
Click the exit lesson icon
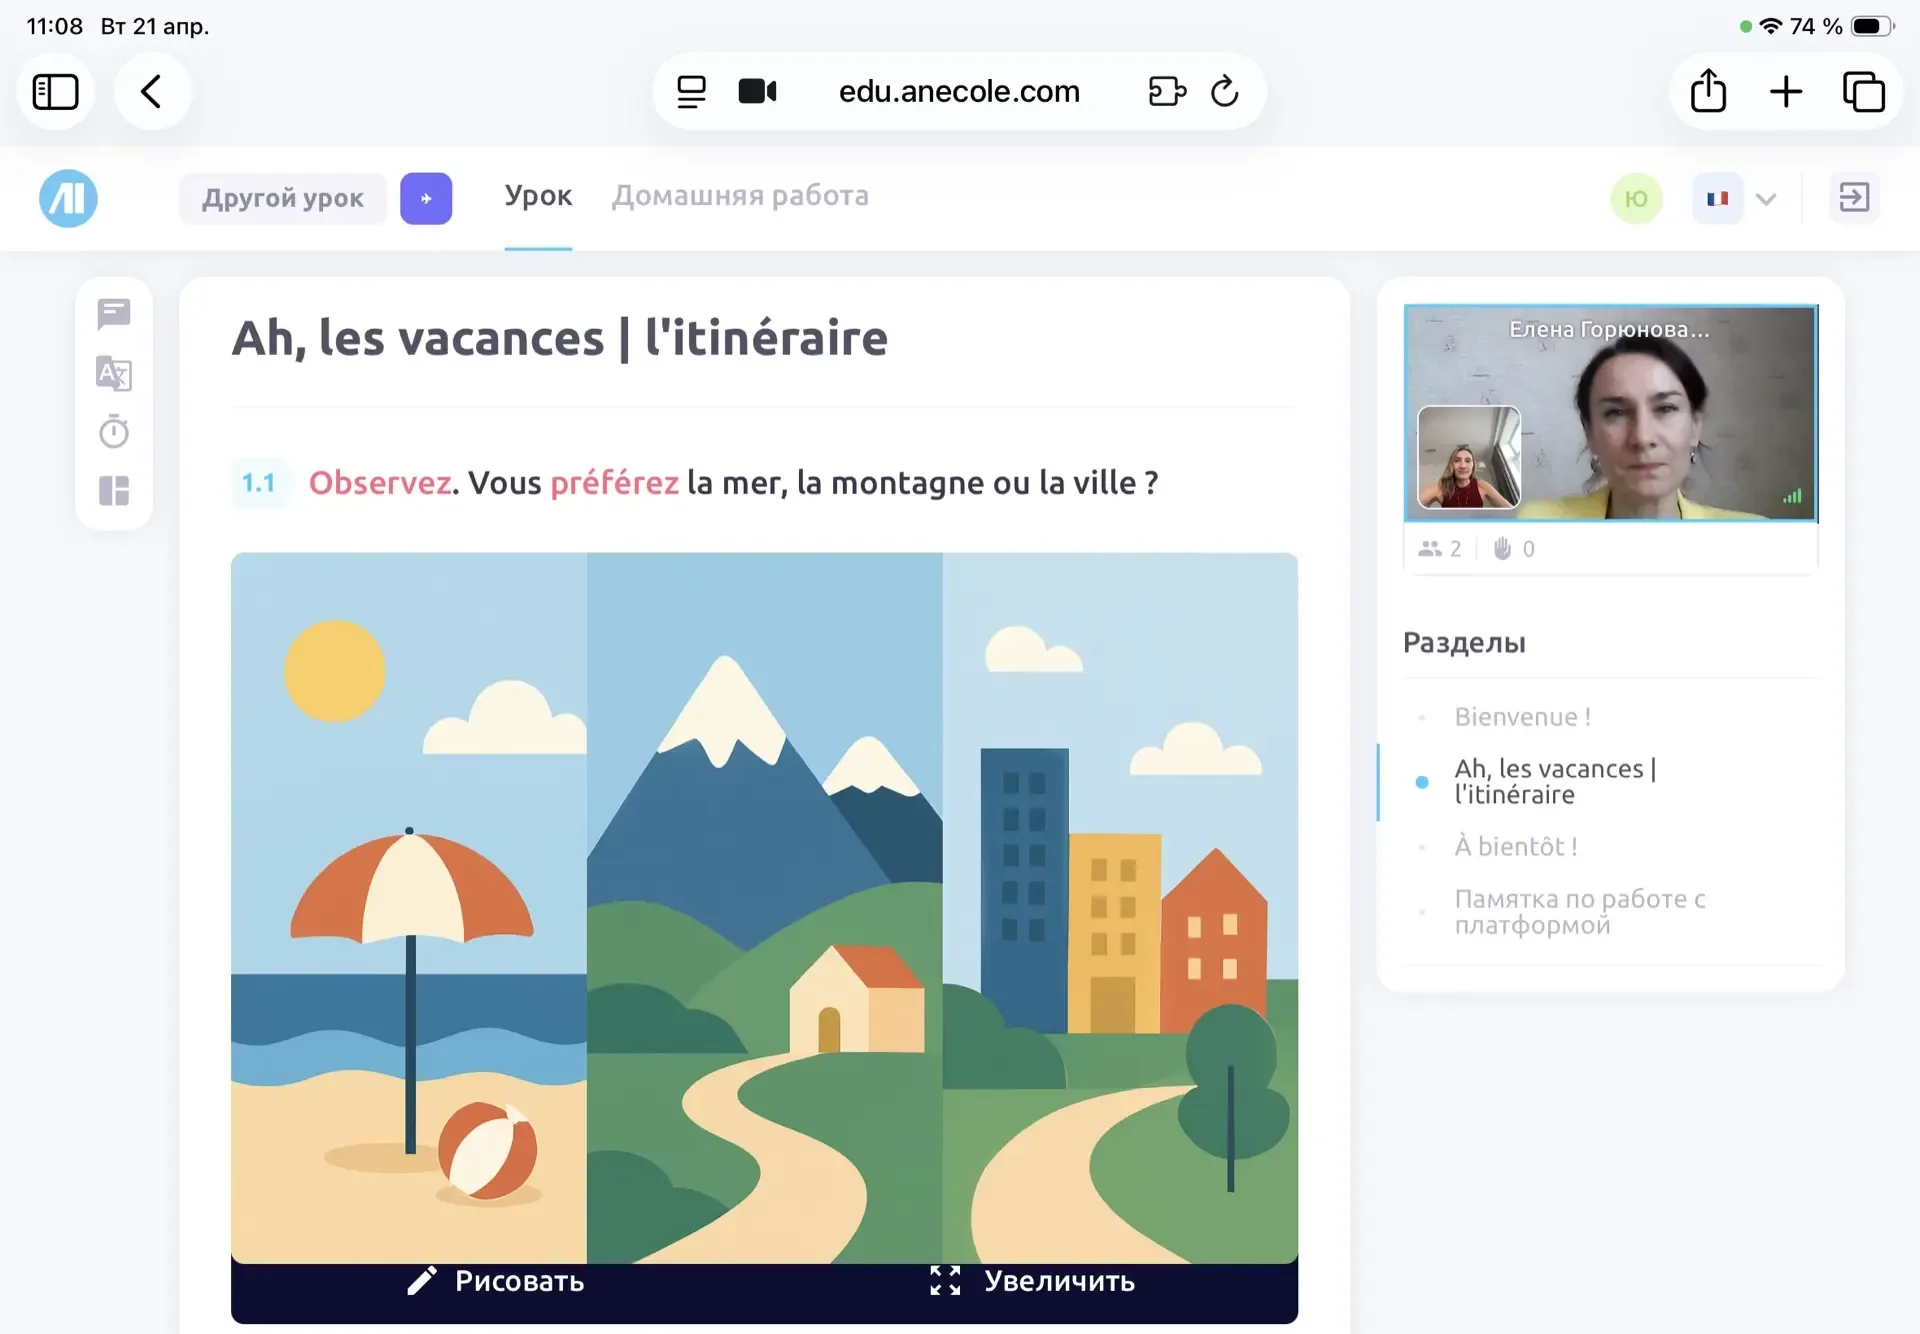[1853, 197]
